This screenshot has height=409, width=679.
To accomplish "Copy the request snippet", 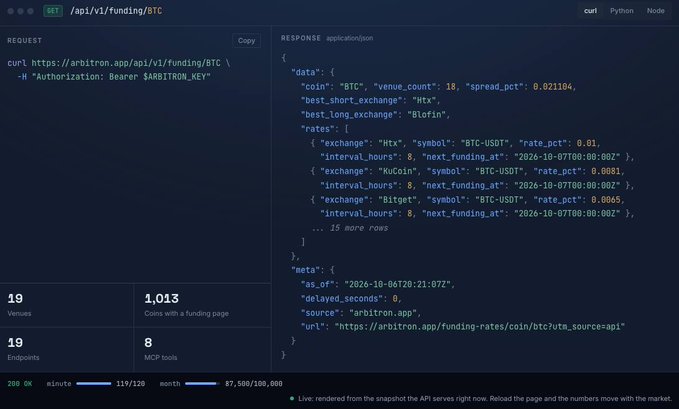I will click(246, 40).
